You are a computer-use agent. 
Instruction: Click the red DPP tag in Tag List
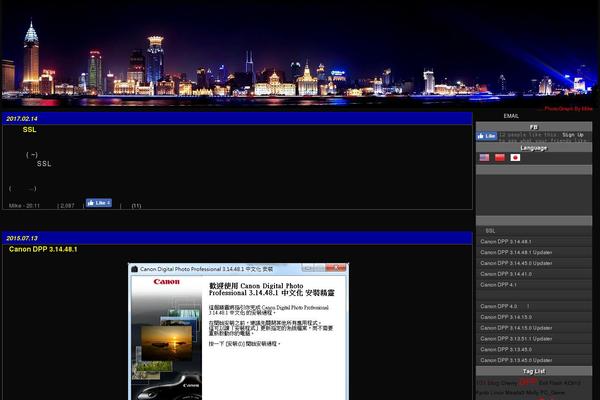coord(528,382)
